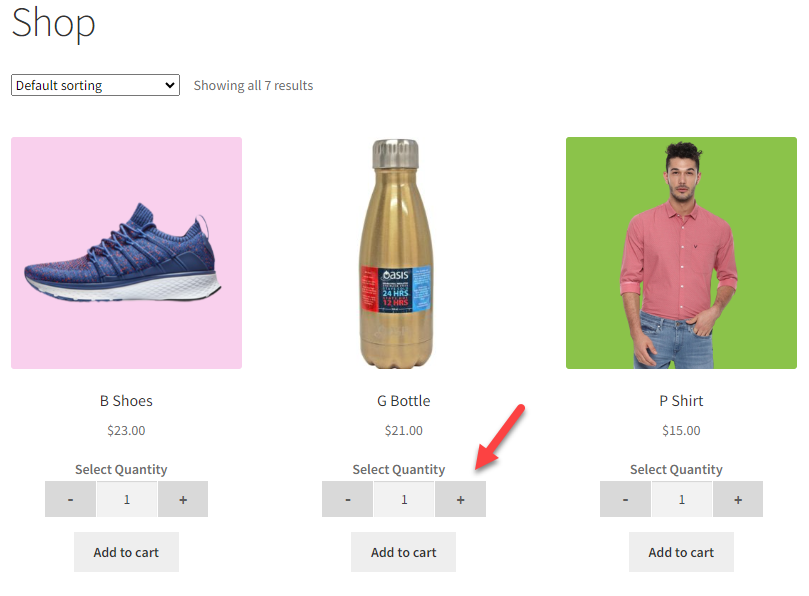Image resolution: width=809 pixels, height=596 pixels.
Task: Click the blue sneaker product image
Action: (126, 253)
